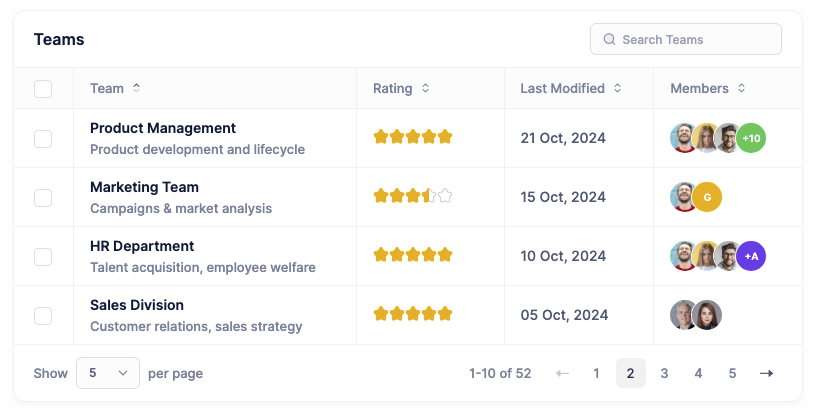The height and width of the screenshot is (412, 816).
Task: Open the rows per page dropdown
Action: pos(108,373)
